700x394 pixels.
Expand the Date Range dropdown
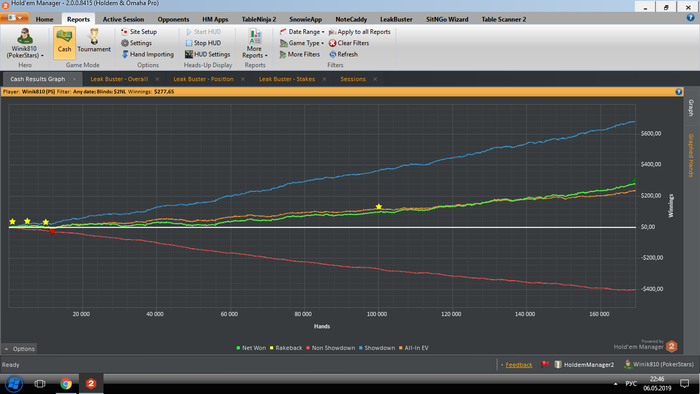[302, 32]
